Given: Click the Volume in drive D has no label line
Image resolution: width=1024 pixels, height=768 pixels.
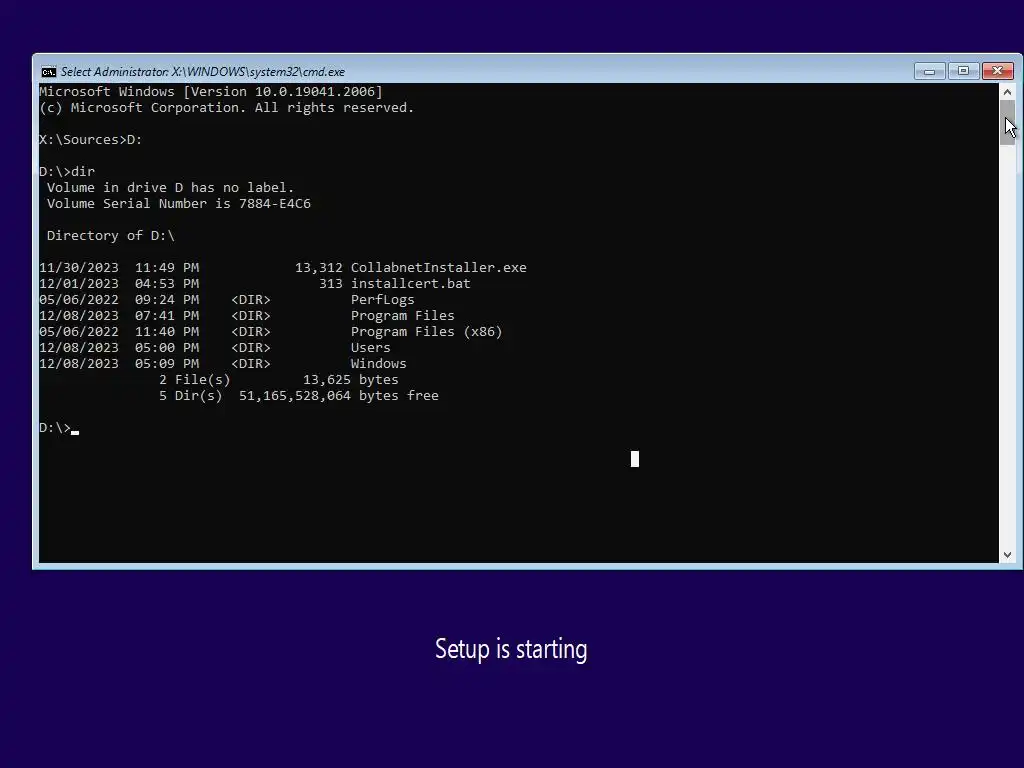Looking at the screenshot, I should point(170,188).
